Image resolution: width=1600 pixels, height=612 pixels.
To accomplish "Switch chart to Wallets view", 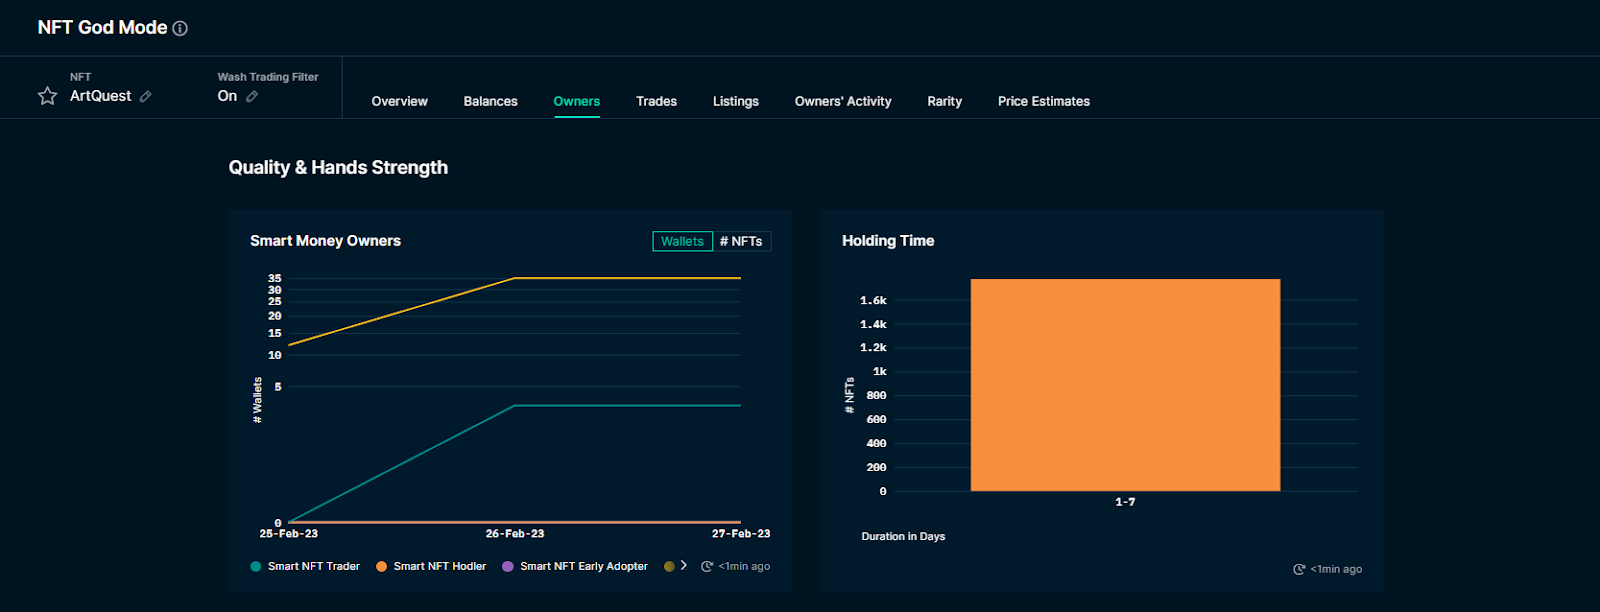I will [682, 242].
